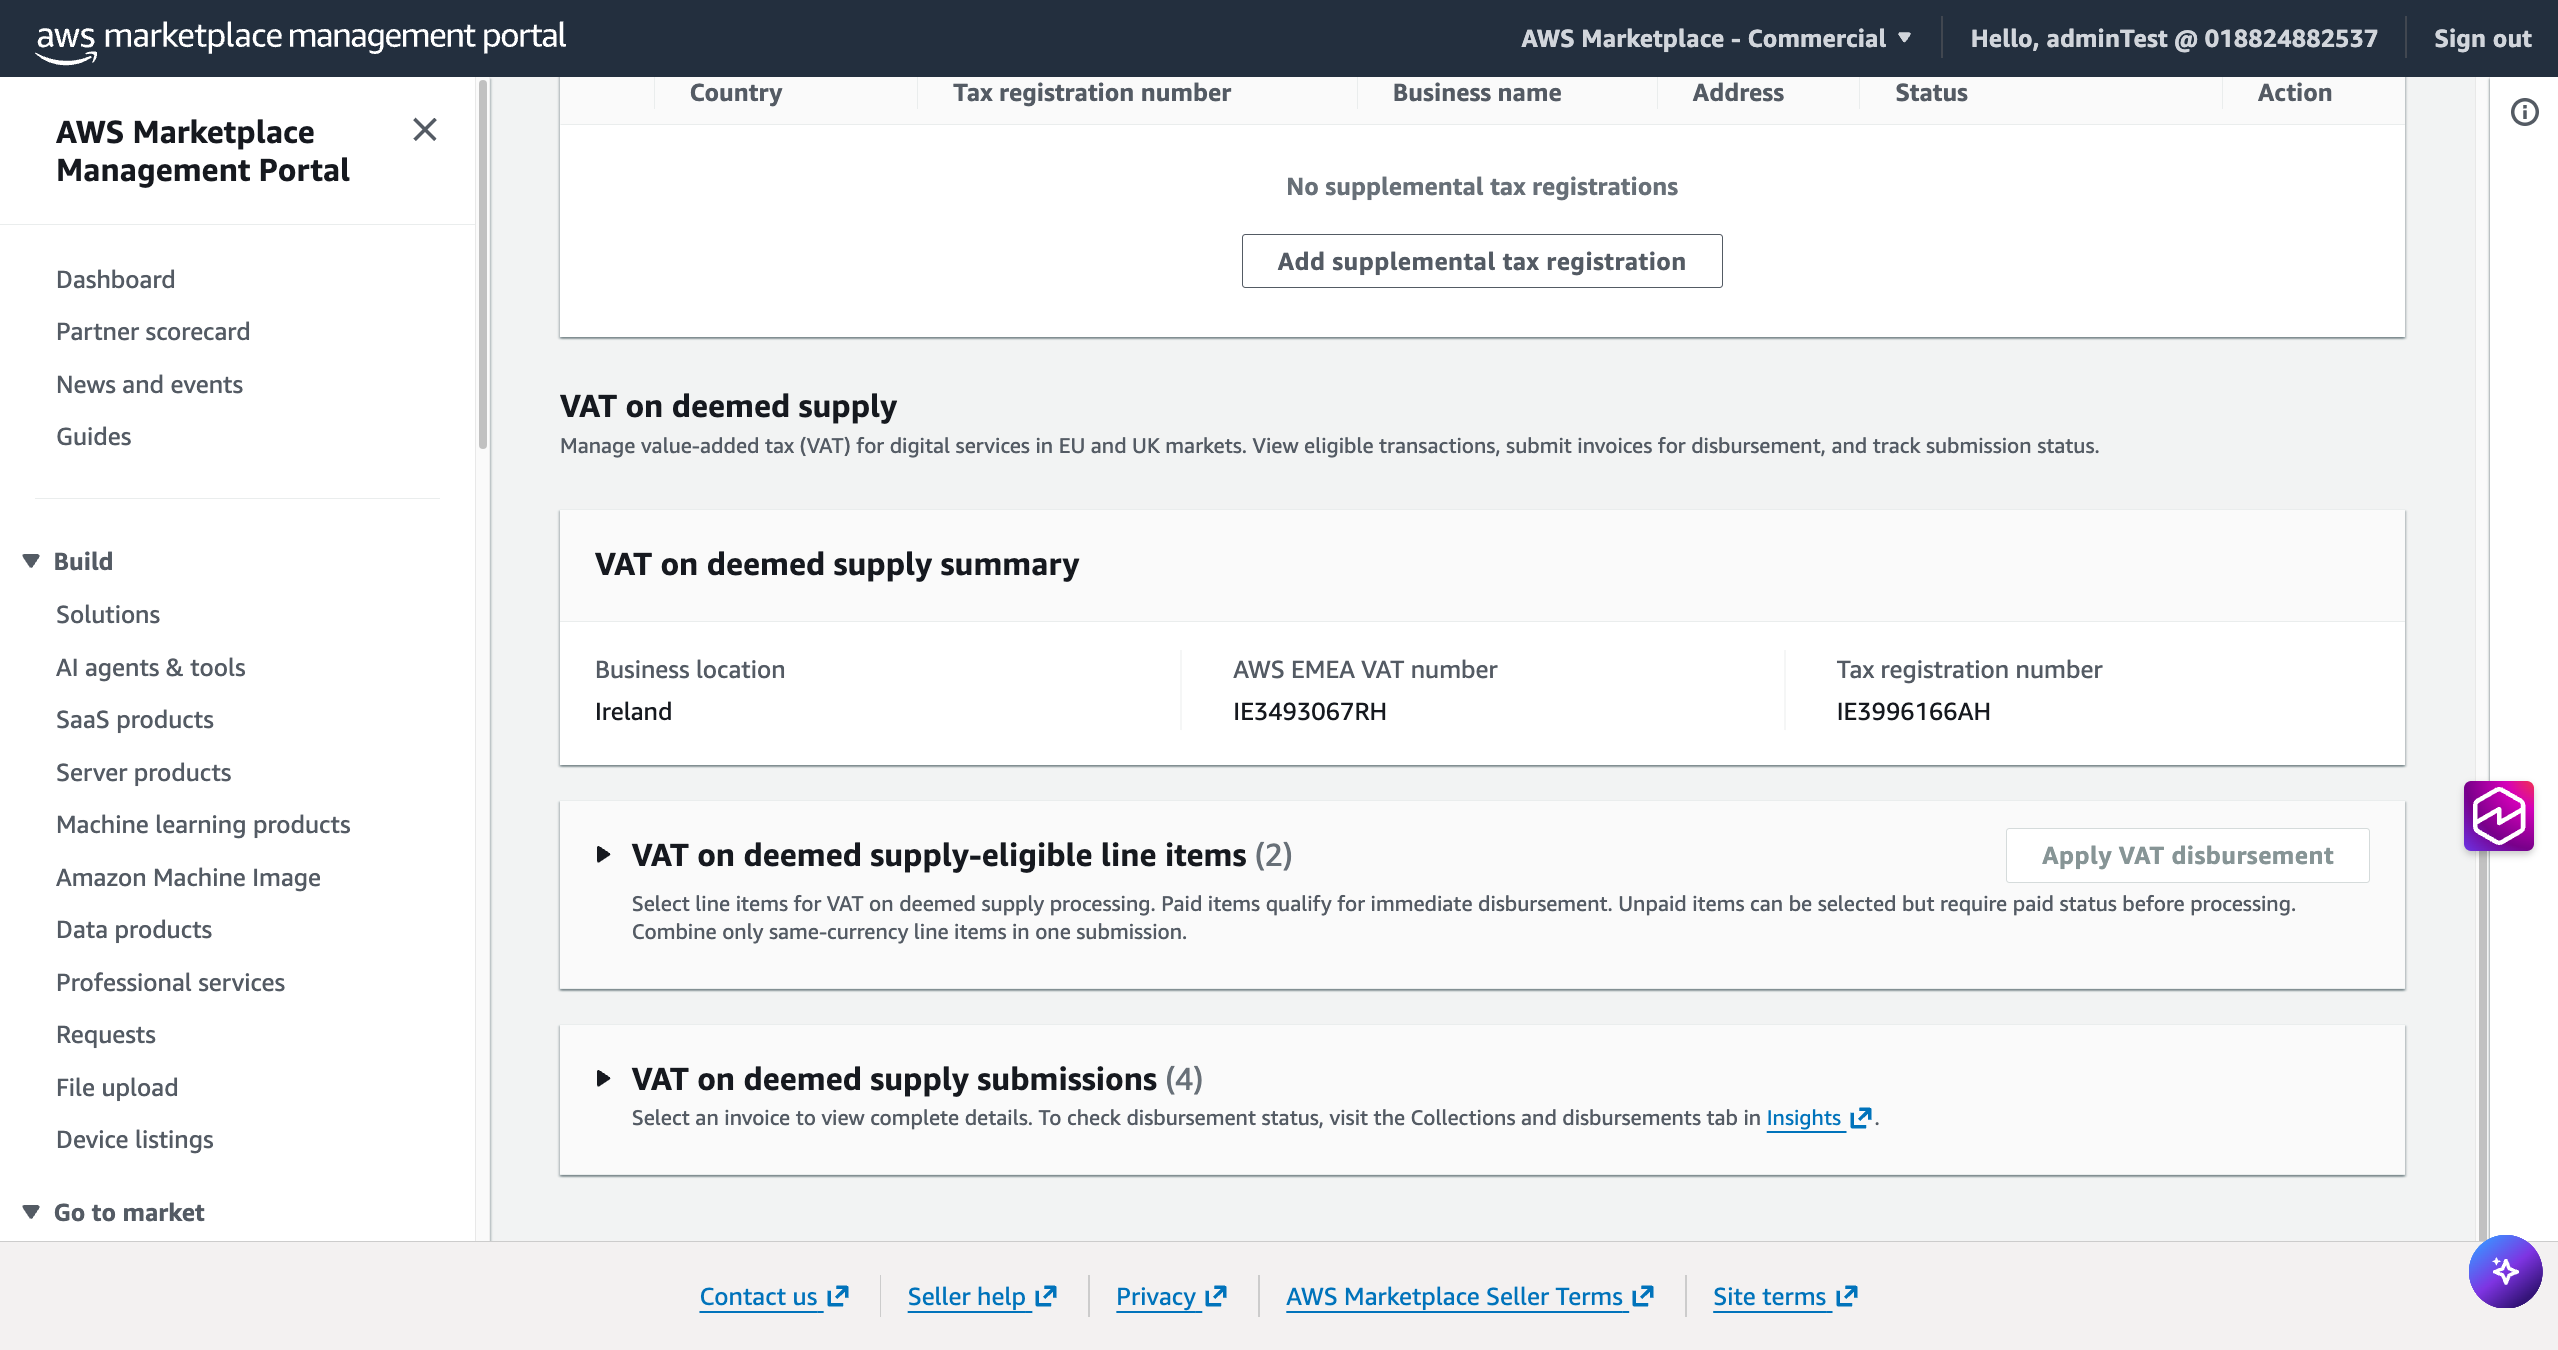
Task: Open AWS Marketplace - Commercial dropdown
Action: click(x=1716, y=38)
